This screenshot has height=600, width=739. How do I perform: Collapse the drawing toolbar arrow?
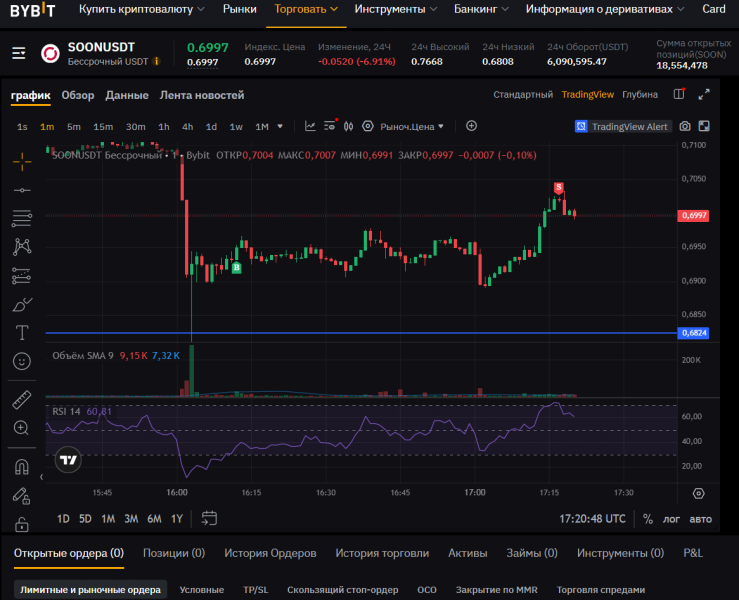click(x=41, y=477)
